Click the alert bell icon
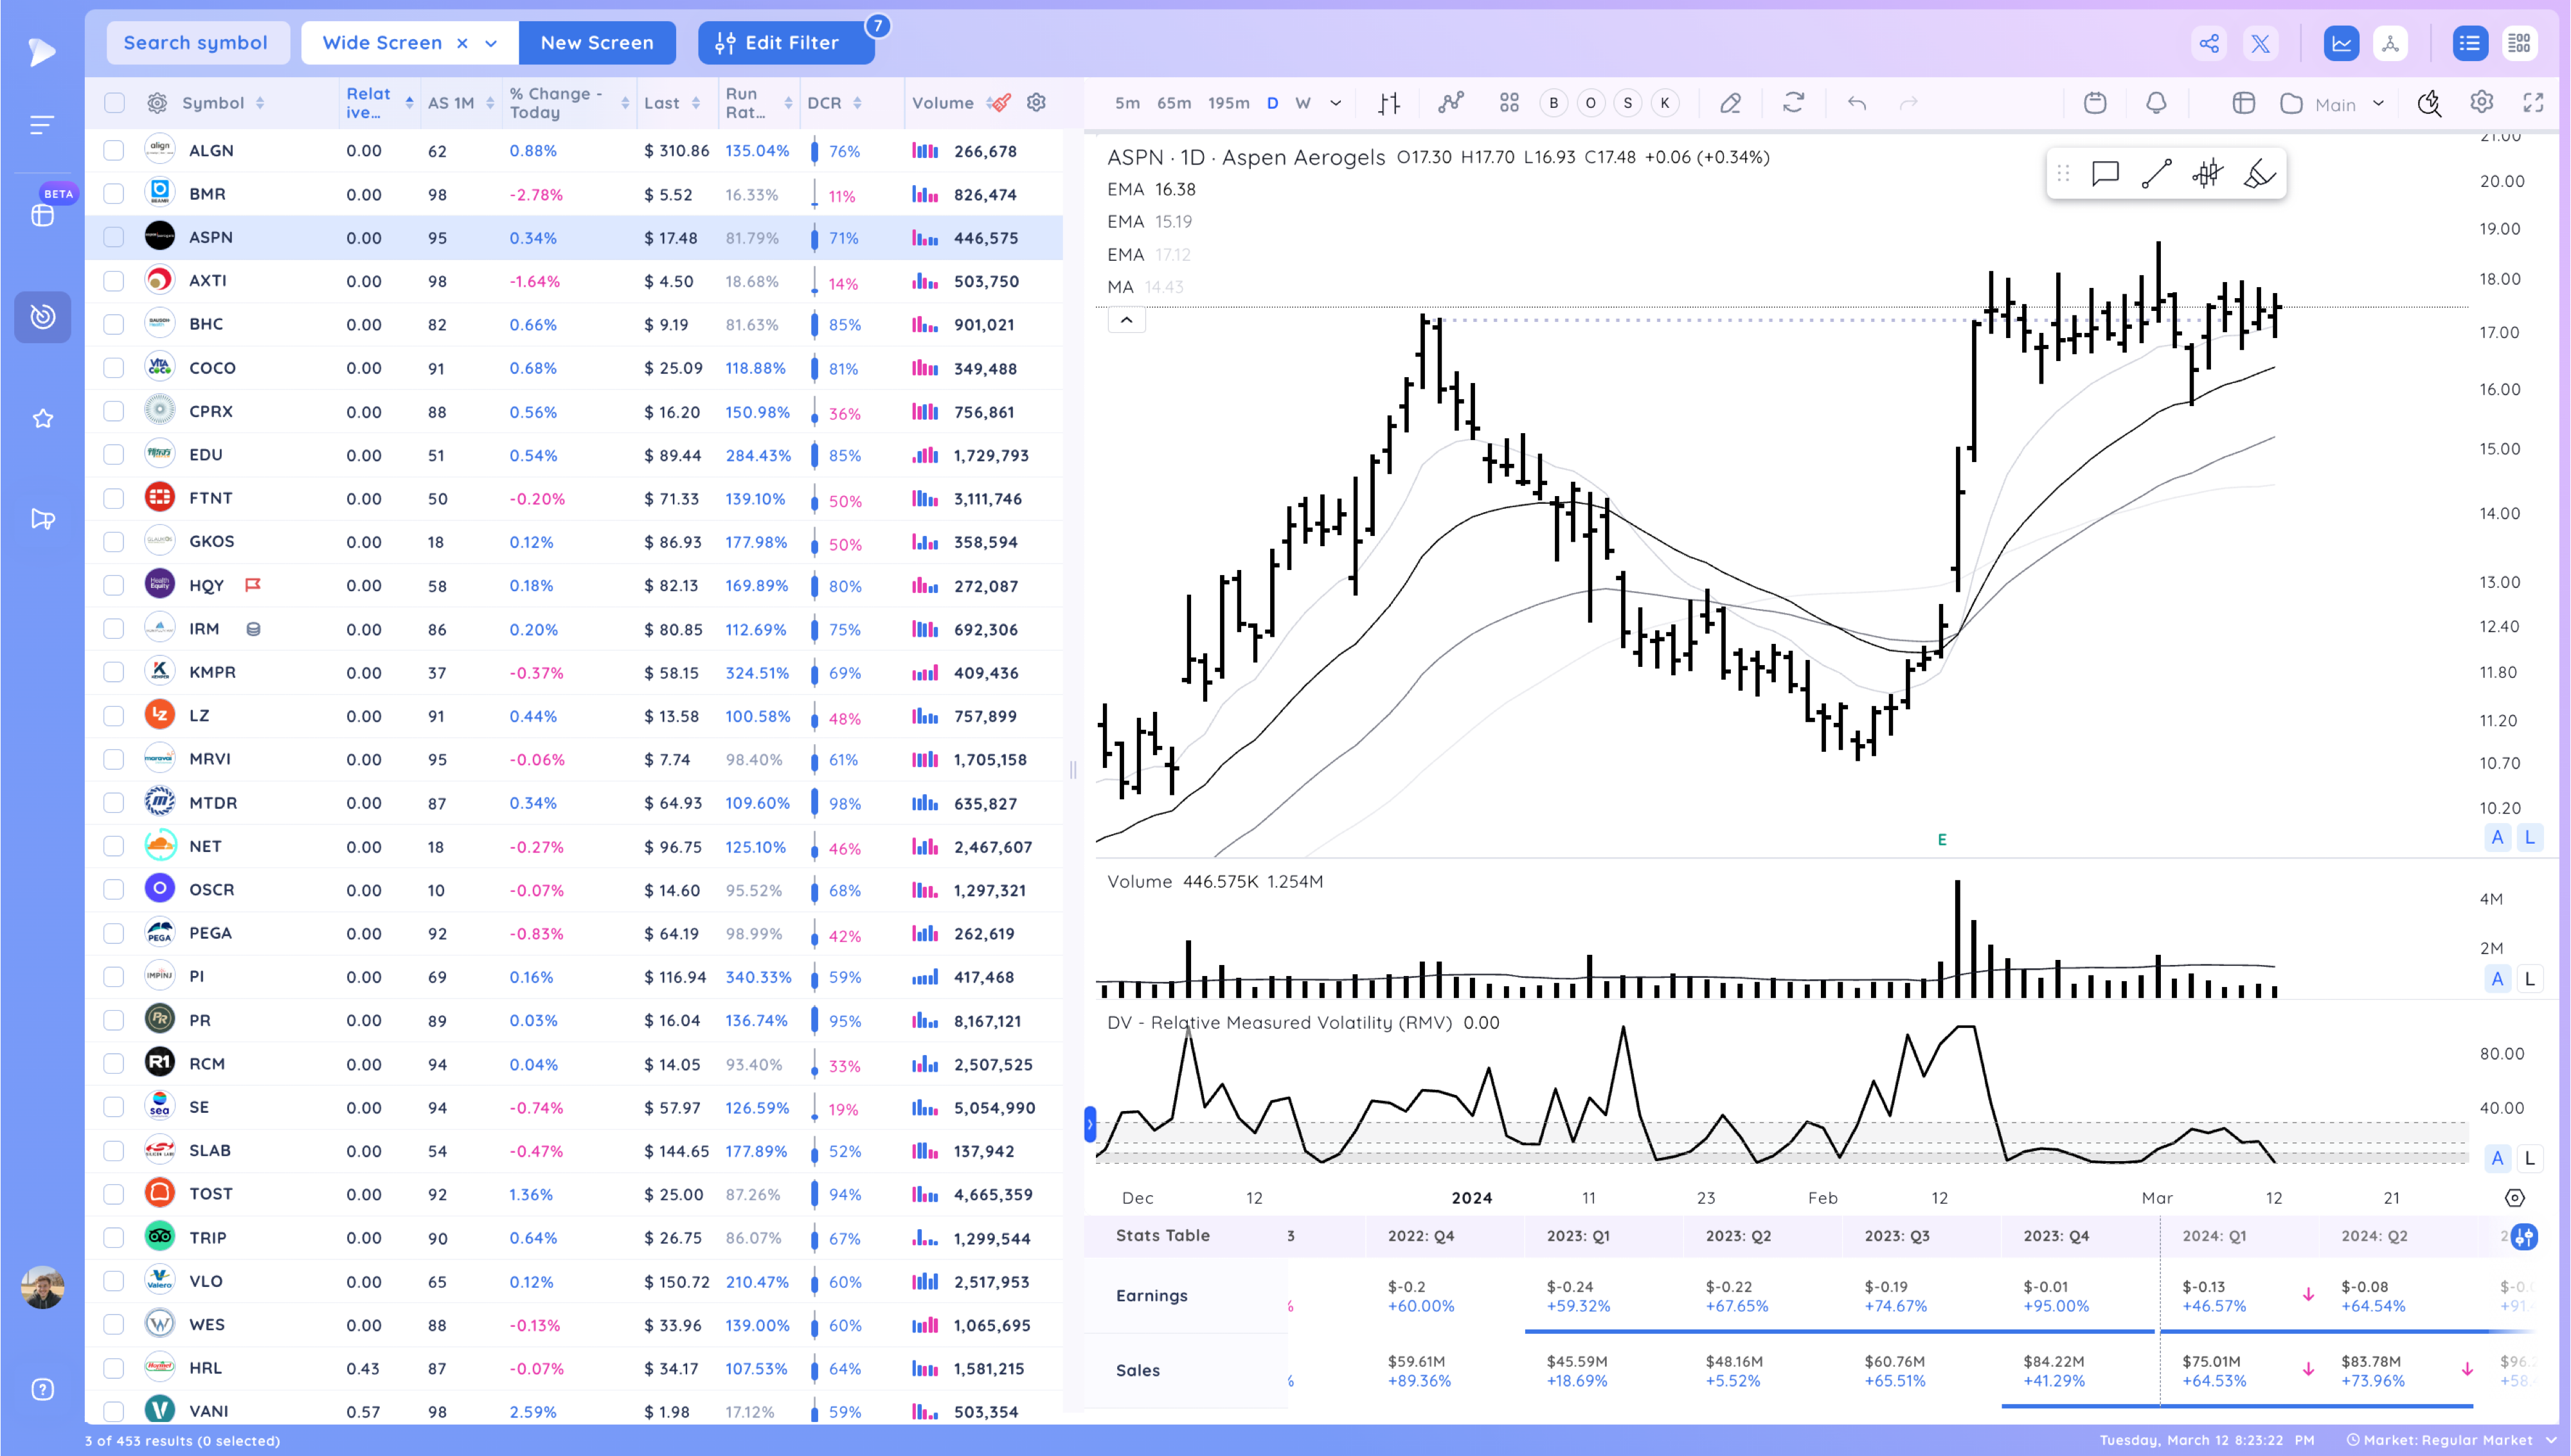Image resolution: width=2571 pixels, height=1456 pixels. click(x=2156, y=103)
